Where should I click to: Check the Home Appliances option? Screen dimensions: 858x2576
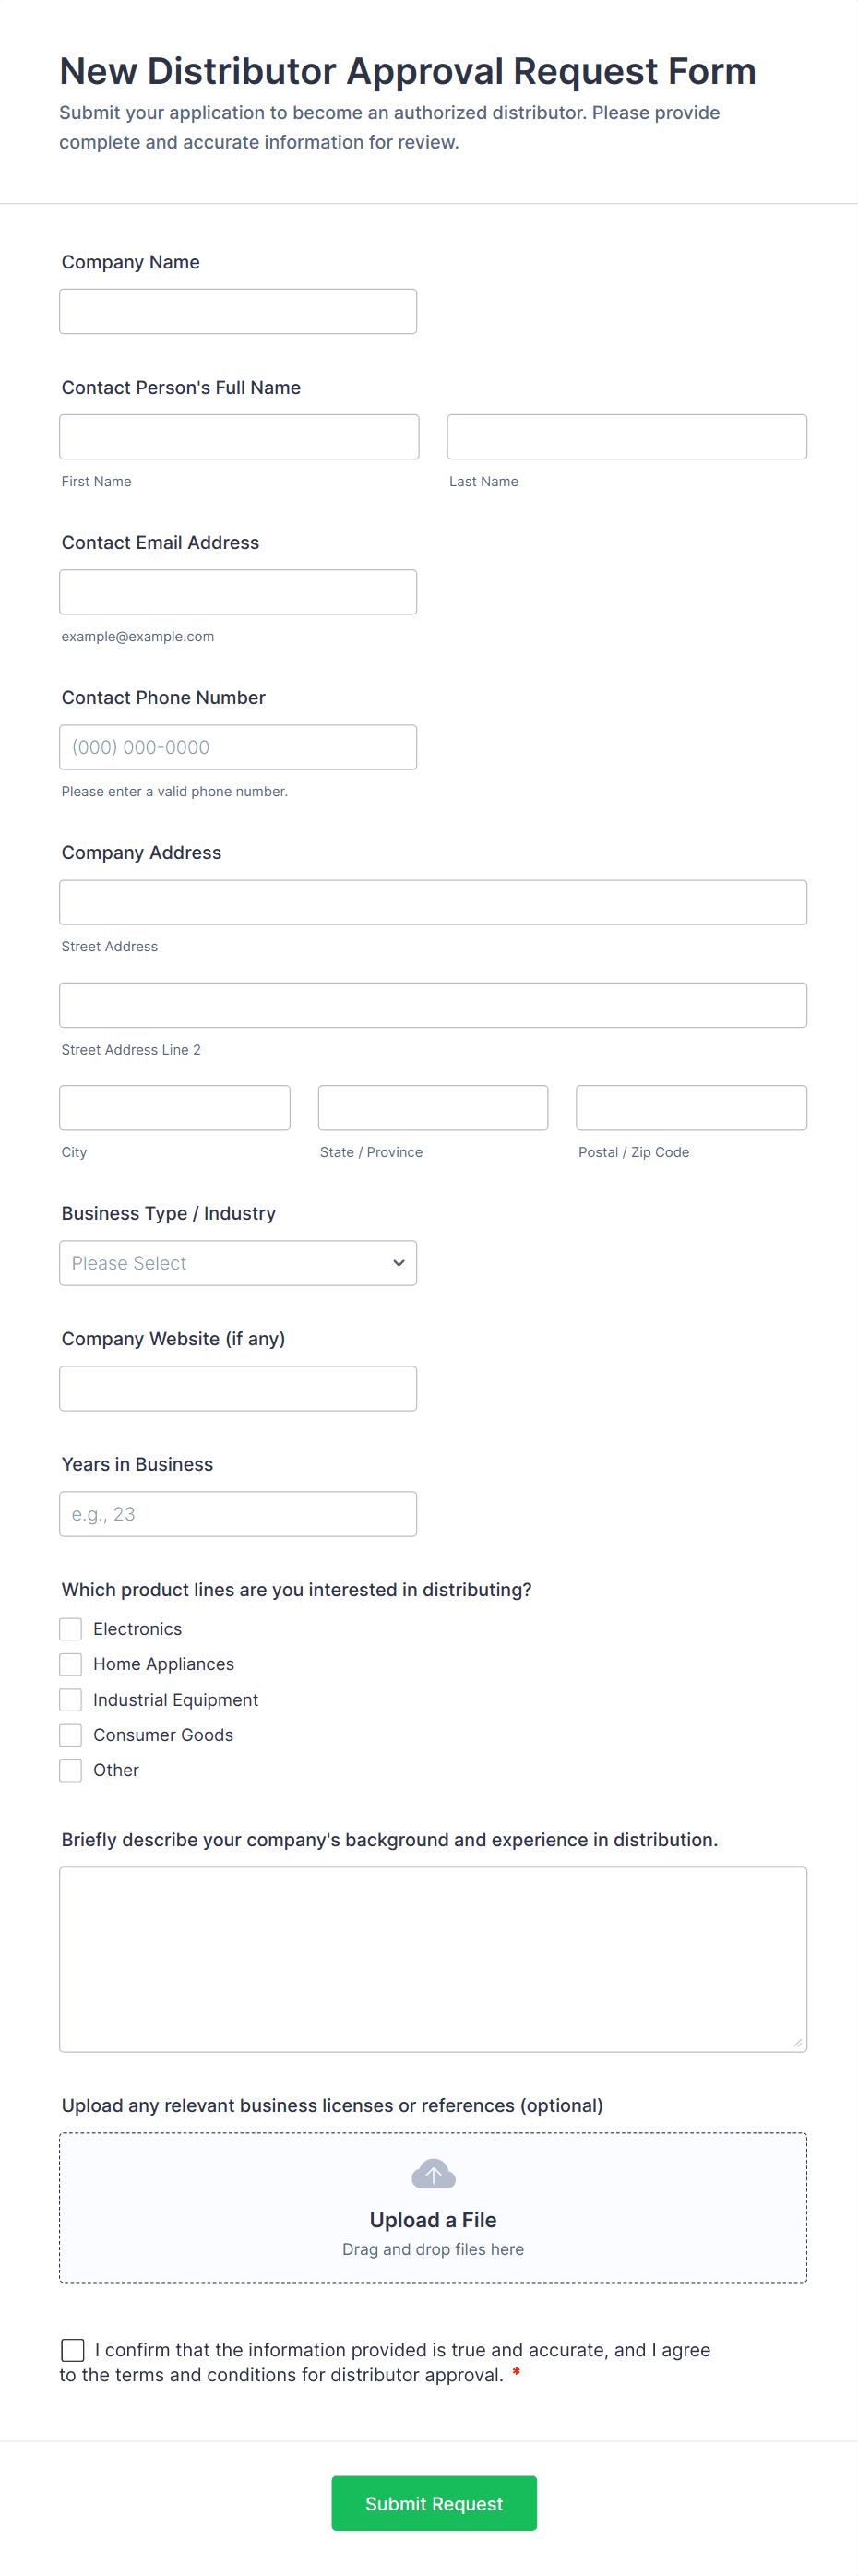70,1663
